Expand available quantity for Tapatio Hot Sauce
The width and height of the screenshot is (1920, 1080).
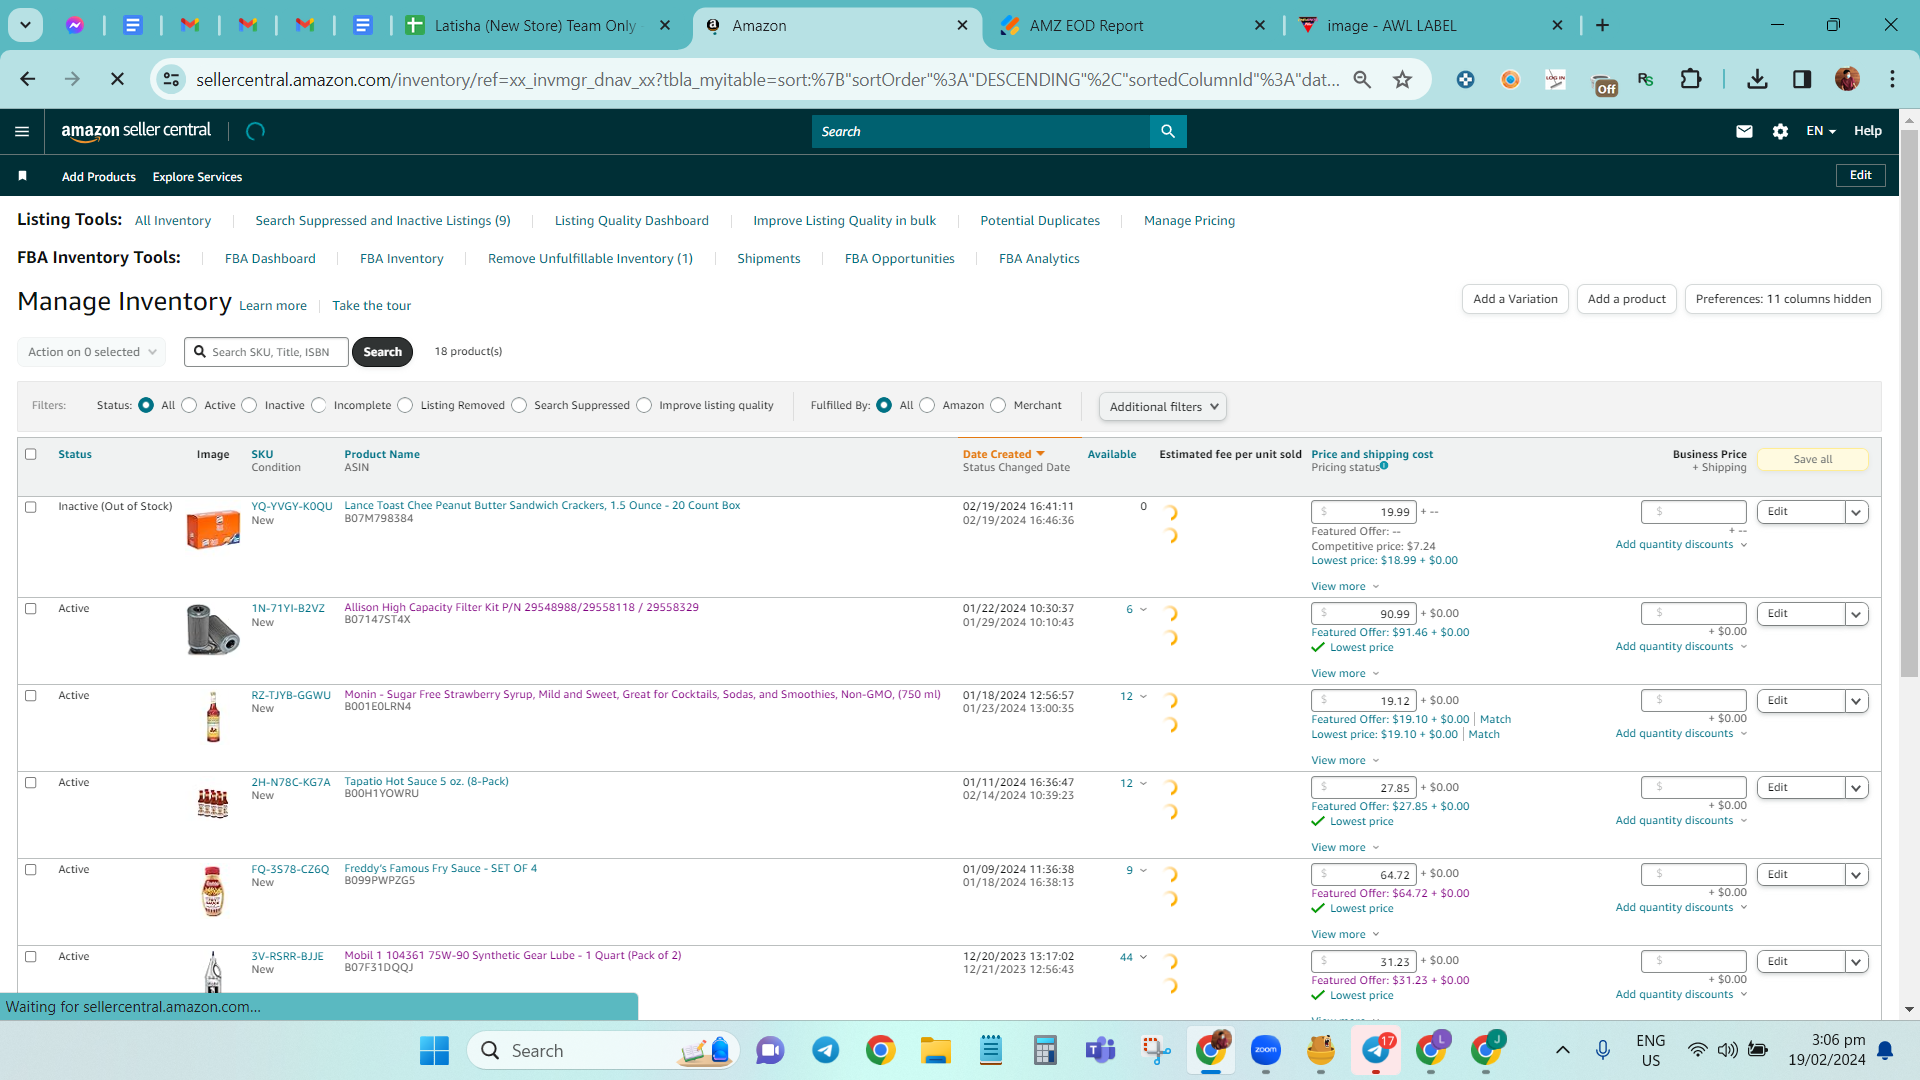[1143, 783]
